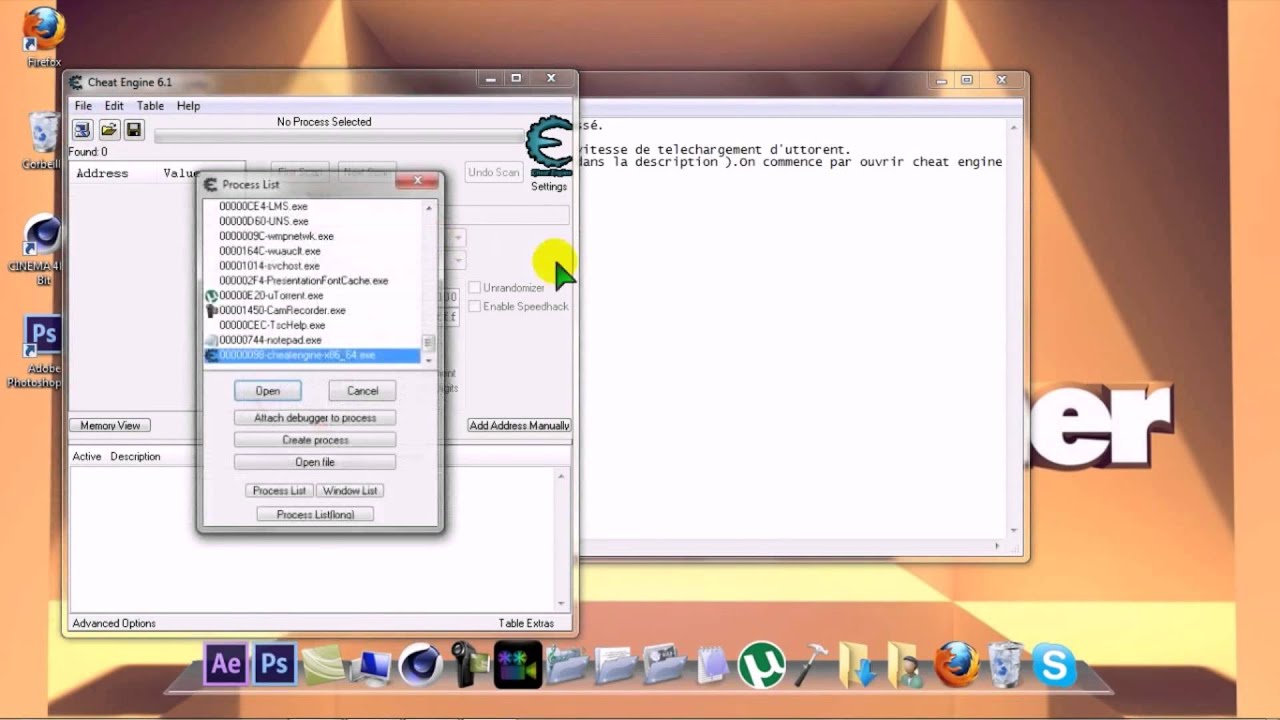Open the Edit menu in Cheat Engine
Screen dimensions: 1280x720
pos(114,106)
